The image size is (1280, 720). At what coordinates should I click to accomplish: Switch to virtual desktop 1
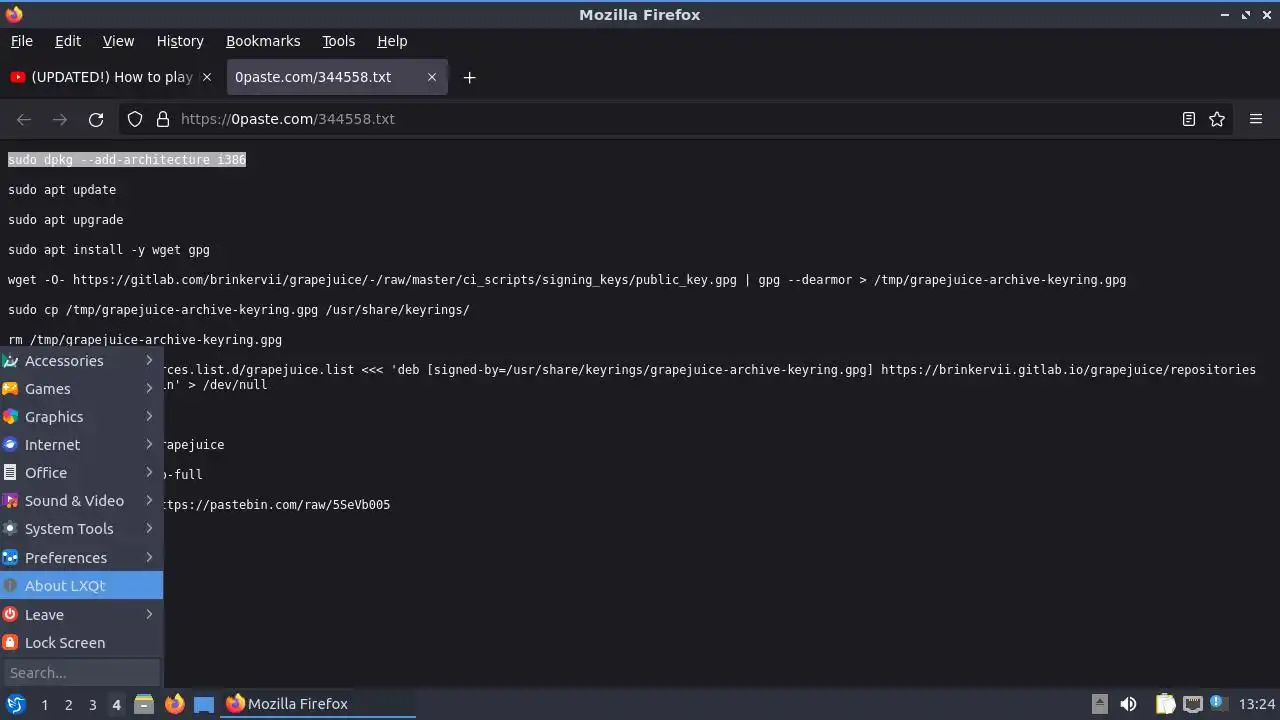[x=44, y=705]
